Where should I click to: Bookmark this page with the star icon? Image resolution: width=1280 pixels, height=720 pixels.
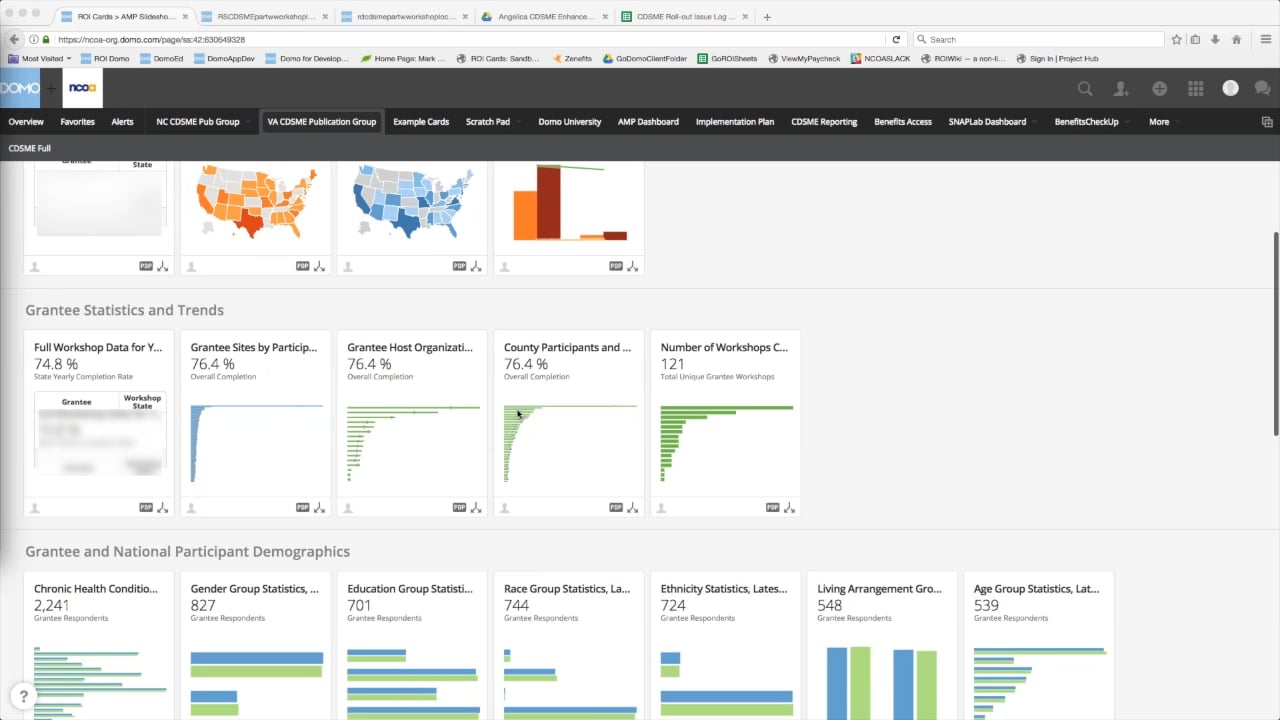[x=1177, y=40]
